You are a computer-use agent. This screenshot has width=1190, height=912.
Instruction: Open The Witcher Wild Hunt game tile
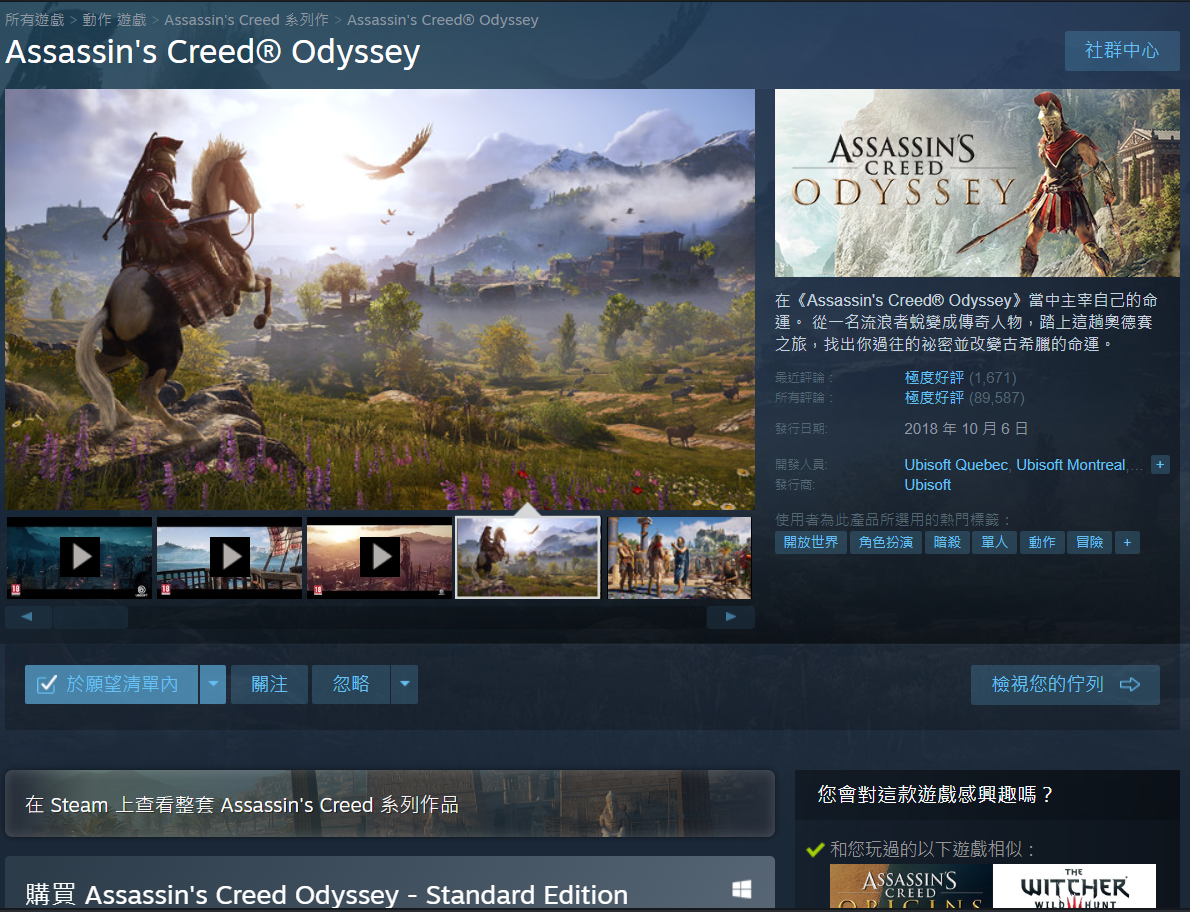pyautogui.click(x=1074, y=886)
